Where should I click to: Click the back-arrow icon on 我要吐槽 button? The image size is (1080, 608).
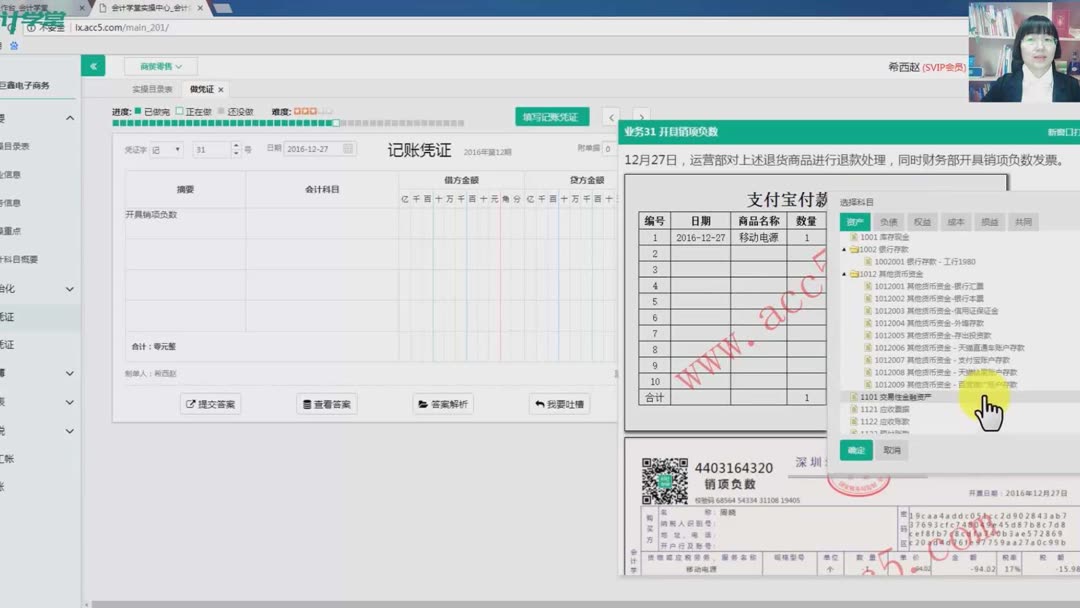click(x=538, y=402)
